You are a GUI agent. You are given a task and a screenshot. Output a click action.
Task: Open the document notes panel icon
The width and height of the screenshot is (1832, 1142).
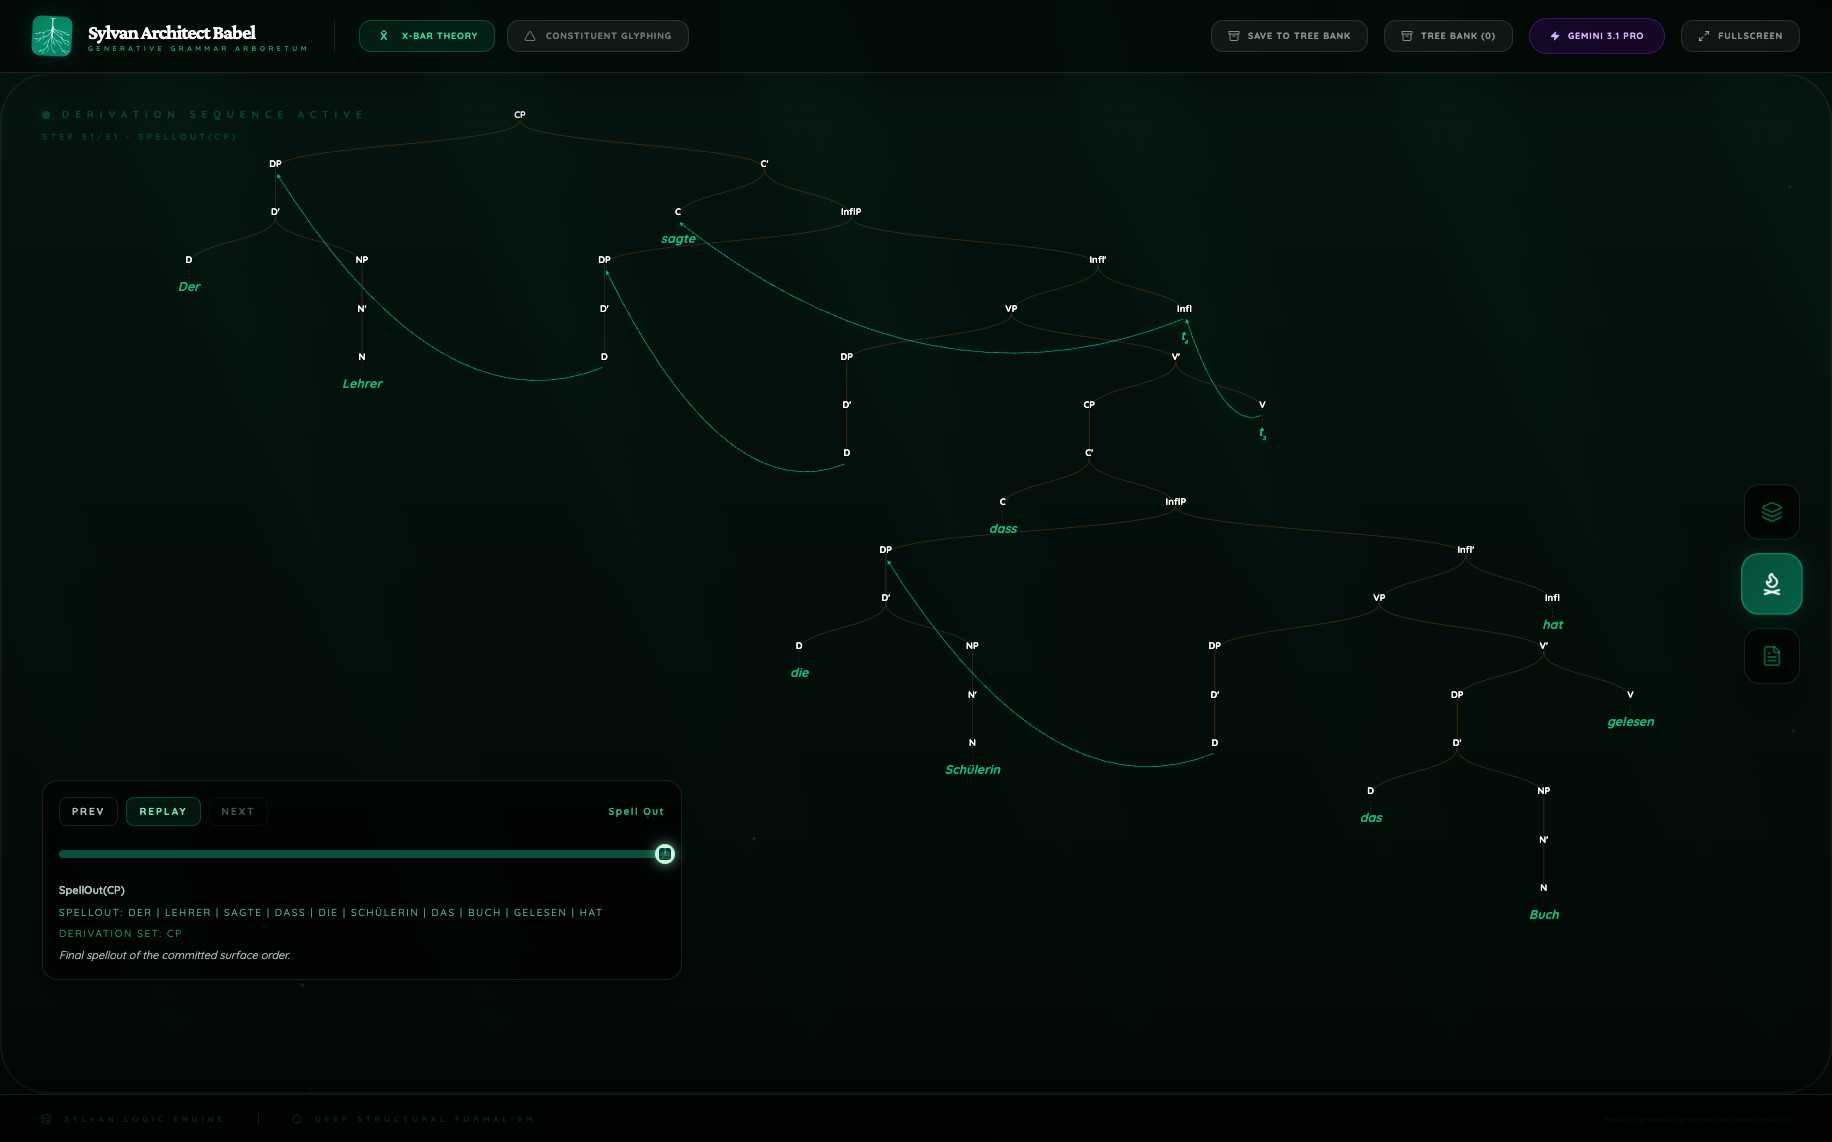tap(1772, 656)
